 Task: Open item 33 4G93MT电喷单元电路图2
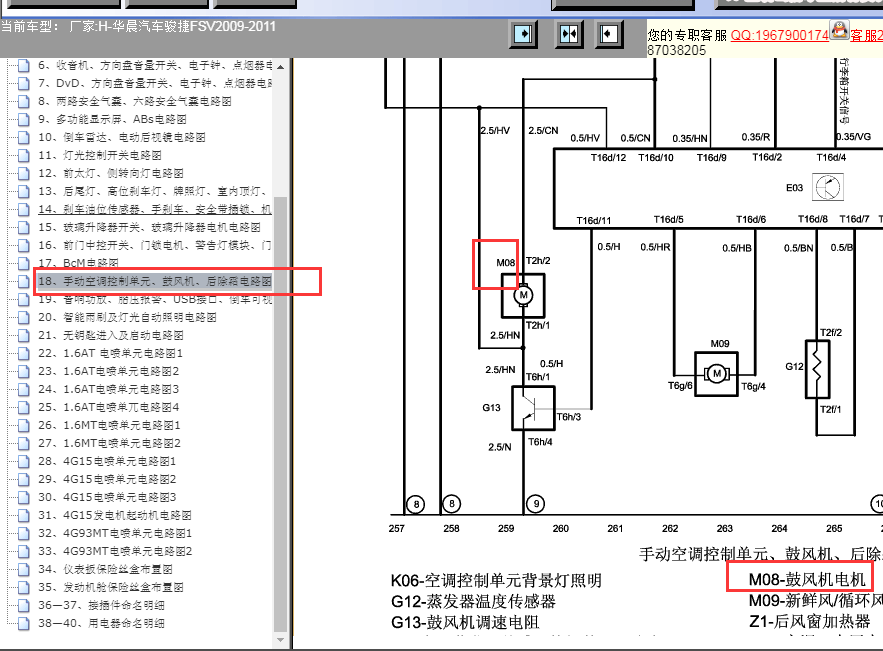115,552
